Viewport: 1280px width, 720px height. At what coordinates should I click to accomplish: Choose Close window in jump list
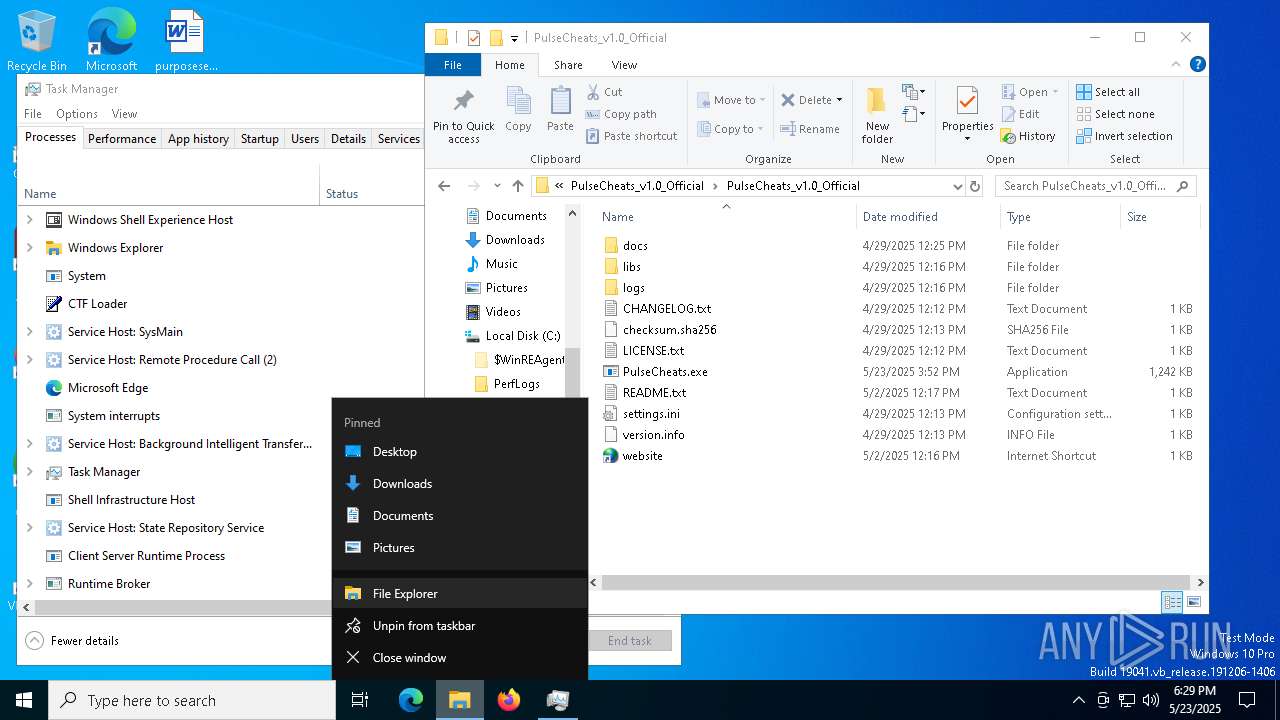(x=460, y=658)
